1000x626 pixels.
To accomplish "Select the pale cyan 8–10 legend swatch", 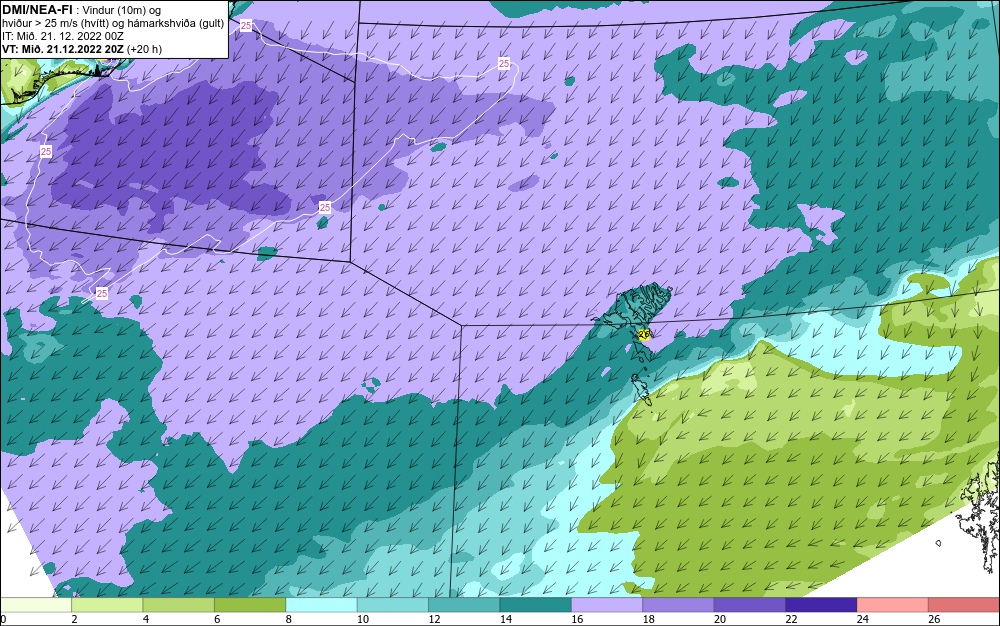I will [x=321, y=605].
